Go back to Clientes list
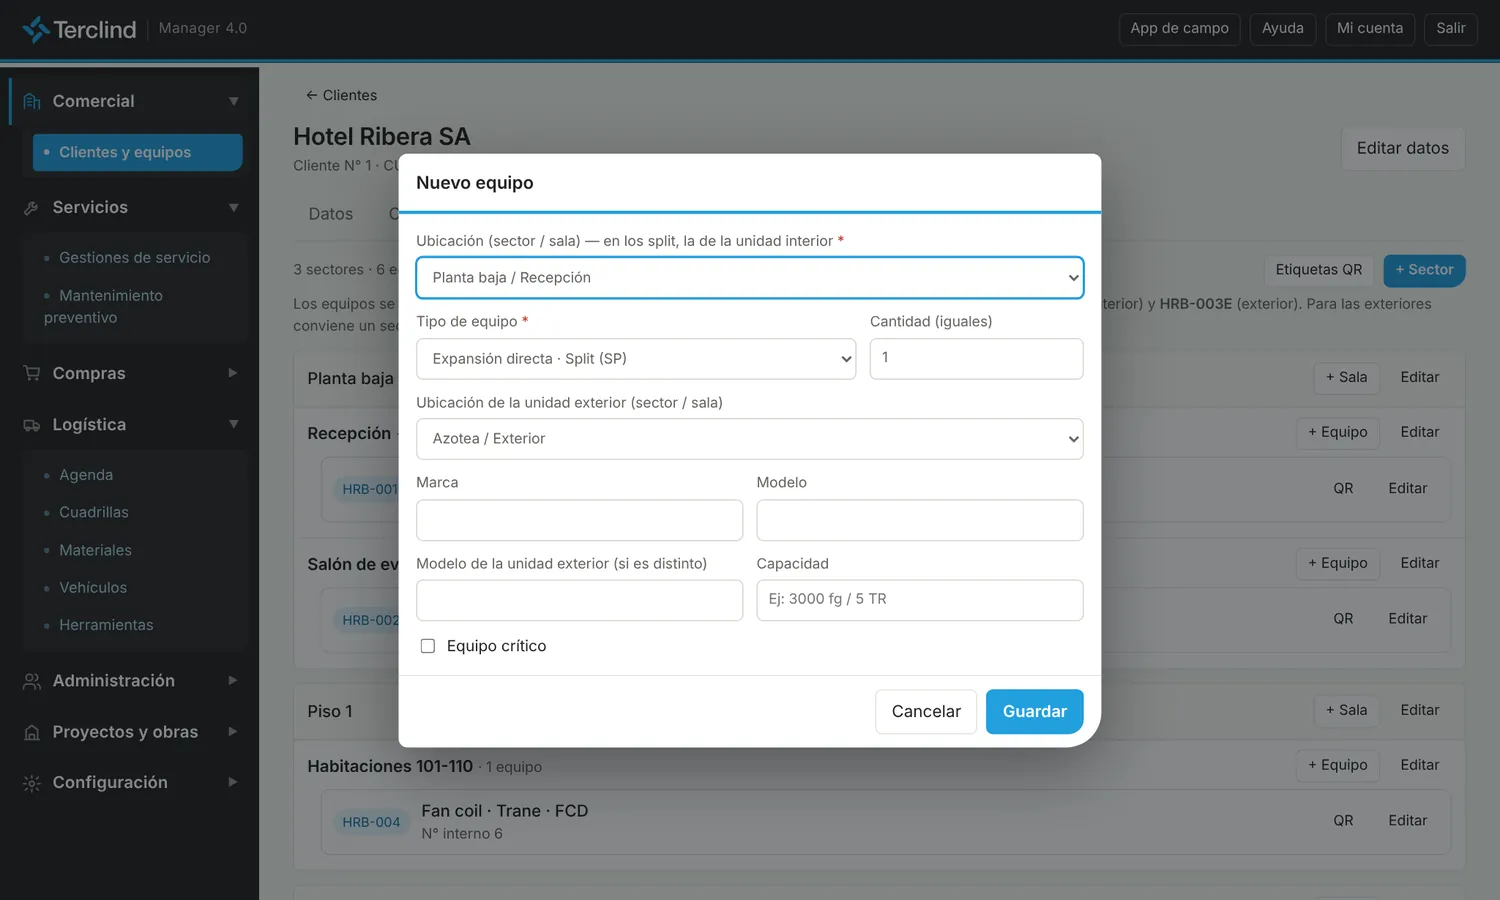This screenshot has width=1500, height=900. [x=341, y=95]
